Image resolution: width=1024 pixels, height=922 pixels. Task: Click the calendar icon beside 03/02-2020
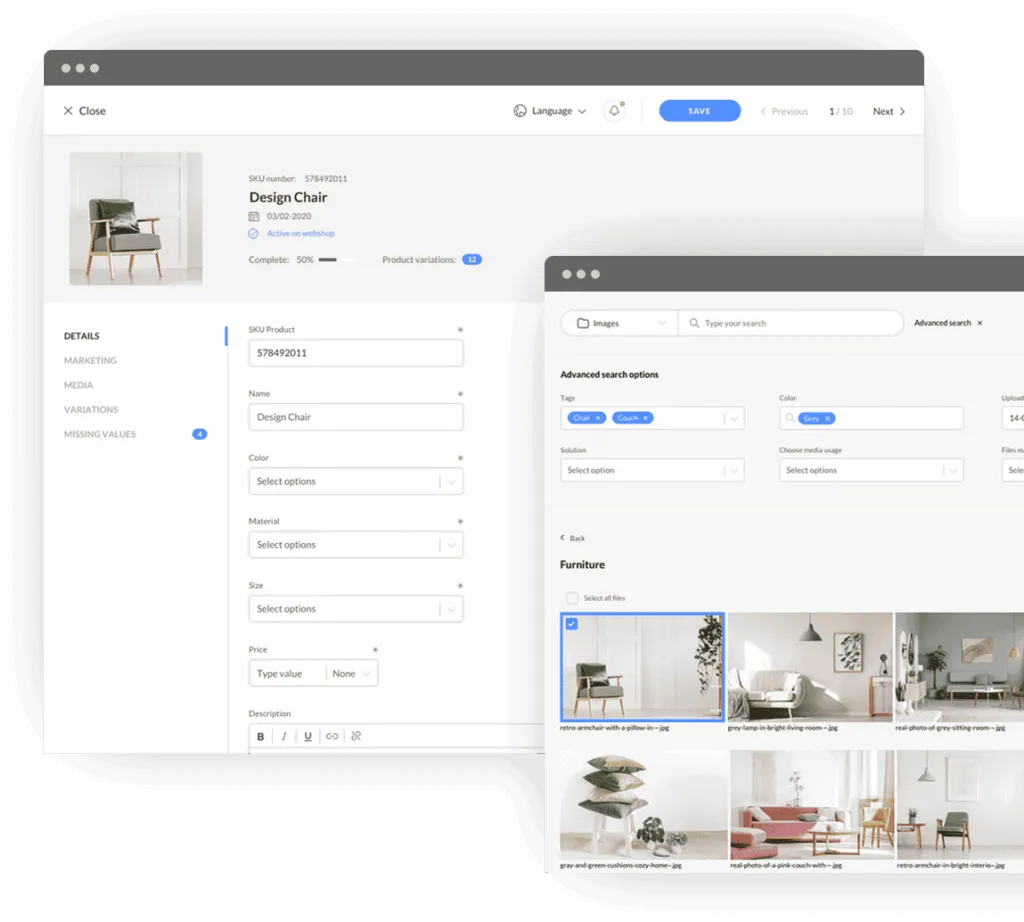(x=253, y=216)
